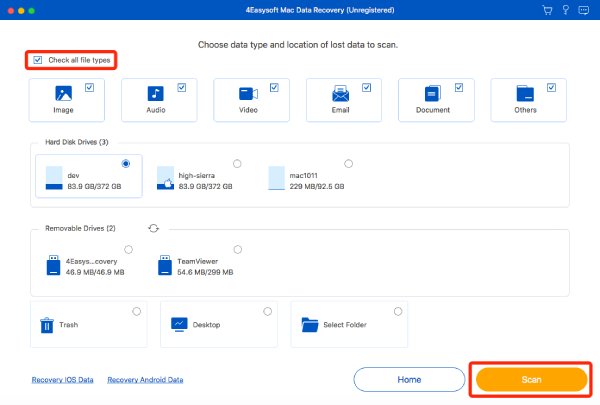Viewport: 600px width, 405px height.
Task: Click the 229 MB/92.5 GB size text
Action: click(317, 186)
